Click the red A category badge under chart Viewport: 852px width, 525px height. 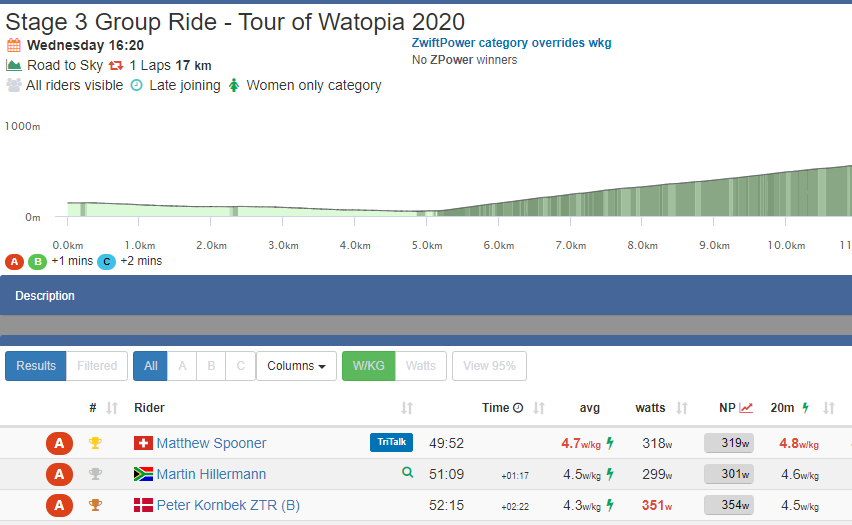coord(14,262)
